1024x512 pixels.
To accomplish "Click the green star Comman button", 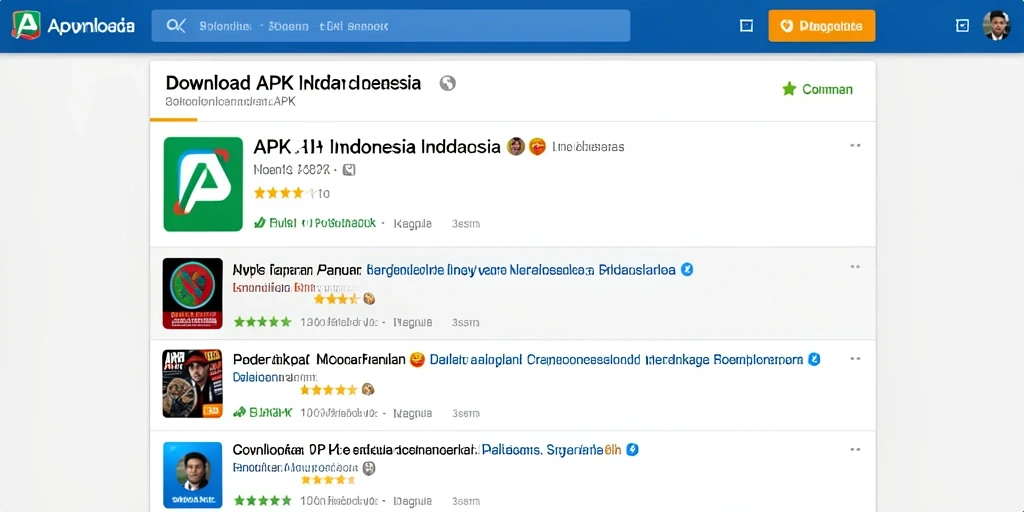I will click(818, 89).
